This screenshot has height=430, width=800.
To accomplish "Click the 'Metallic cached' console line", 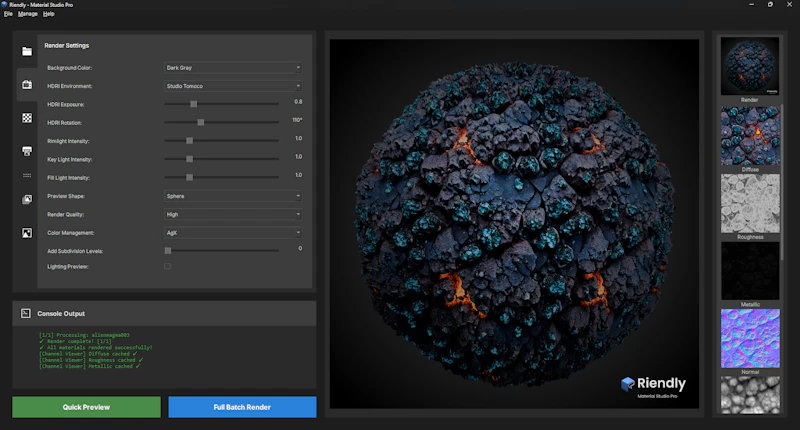I will pos(90,366).
